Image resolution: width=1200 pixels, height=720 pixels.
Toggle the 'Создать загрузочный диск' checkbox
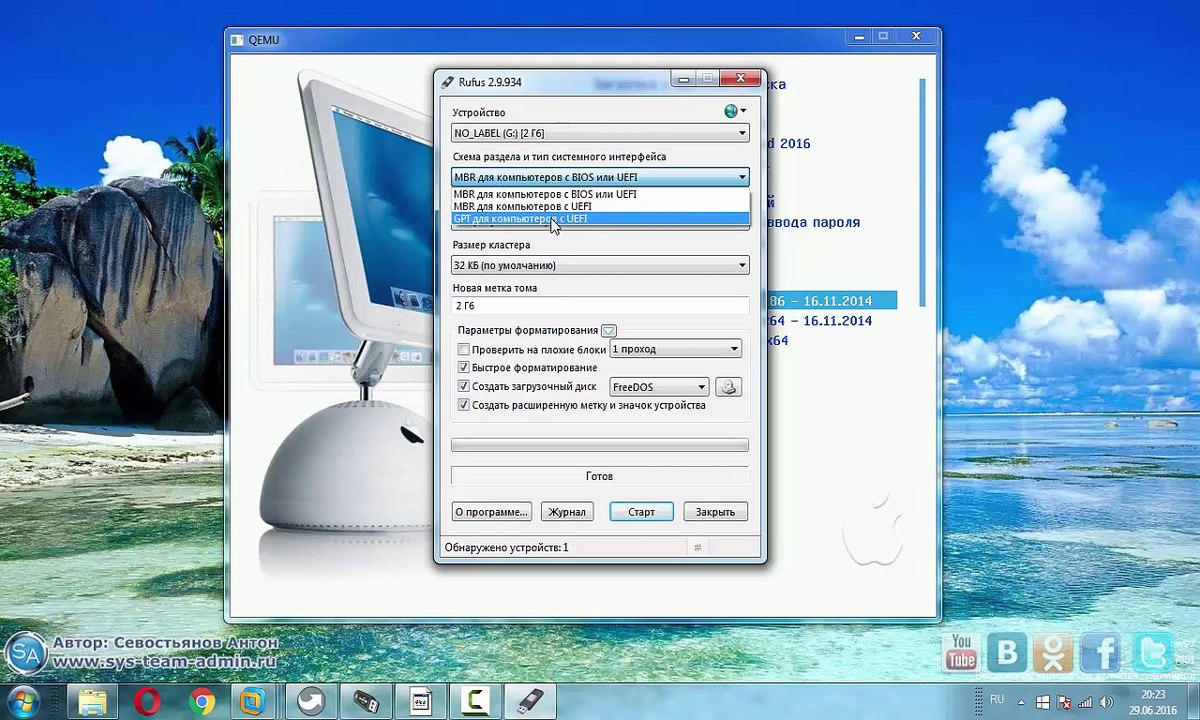coord(463,386)
